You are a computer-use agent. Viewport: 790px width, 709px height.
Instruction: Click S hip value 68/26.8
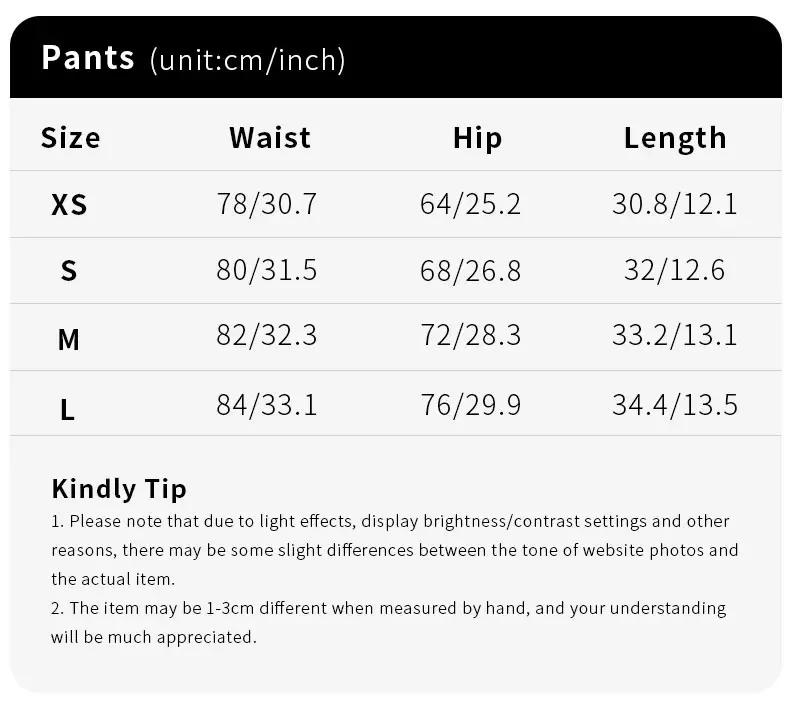[x=471, y=271]
